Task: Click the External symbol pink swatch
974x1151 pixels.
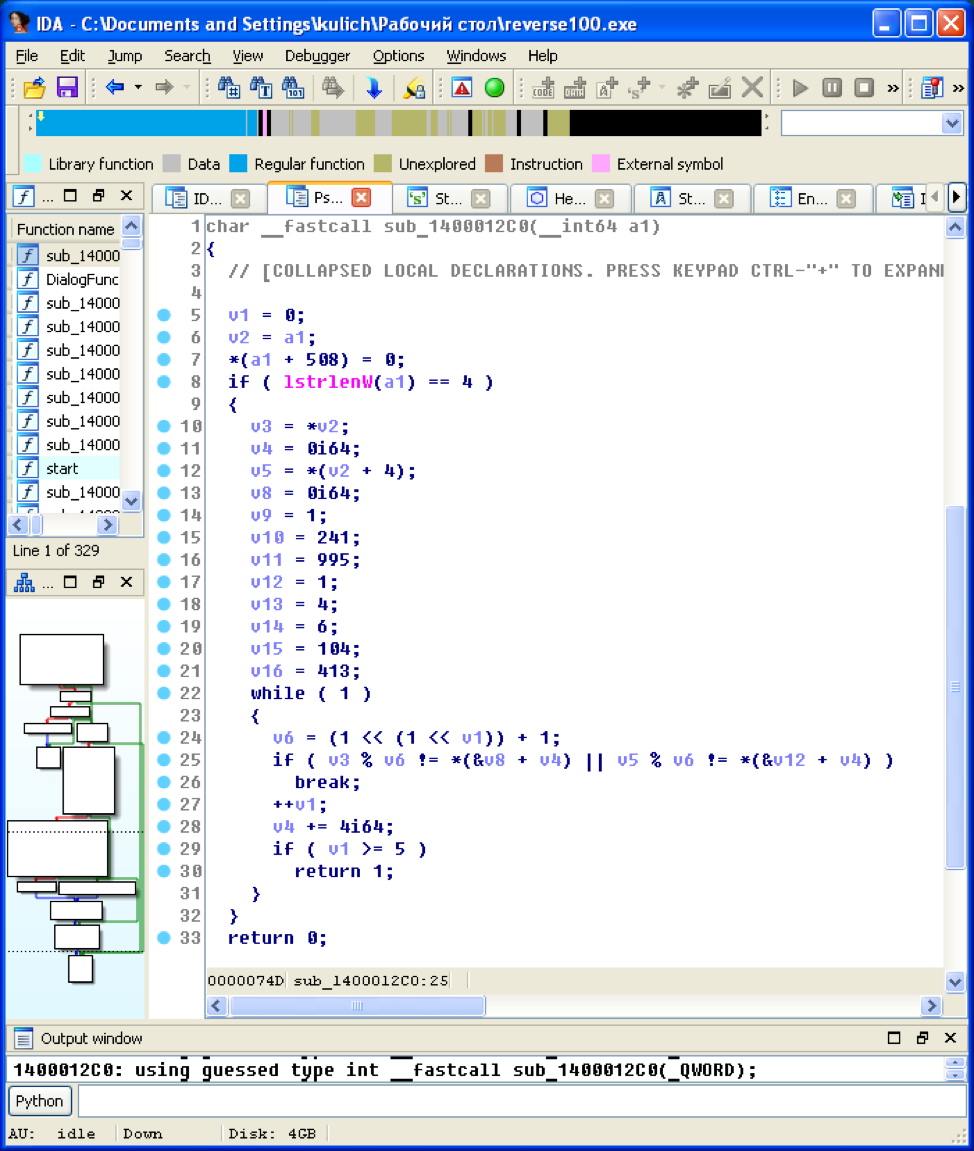Action: click(x=600, y=164)
